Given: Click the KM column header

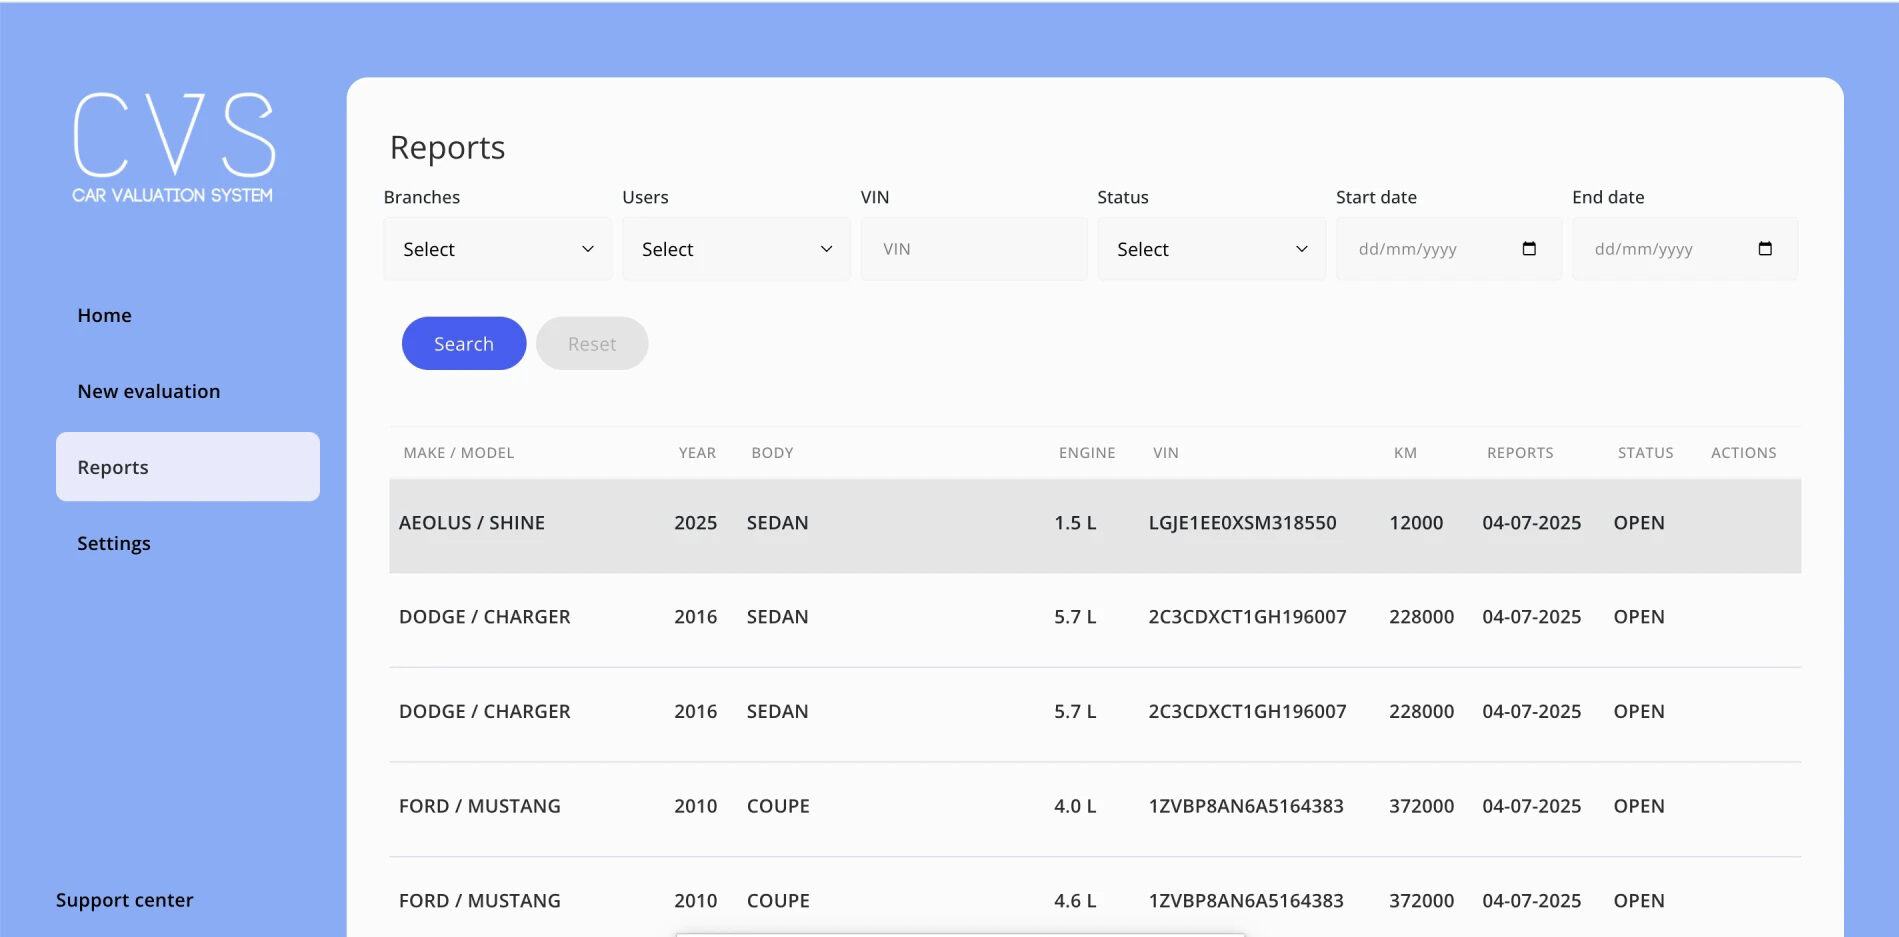Looking at the screenshot, I should pyautogui.click(x=1405, y=453).
